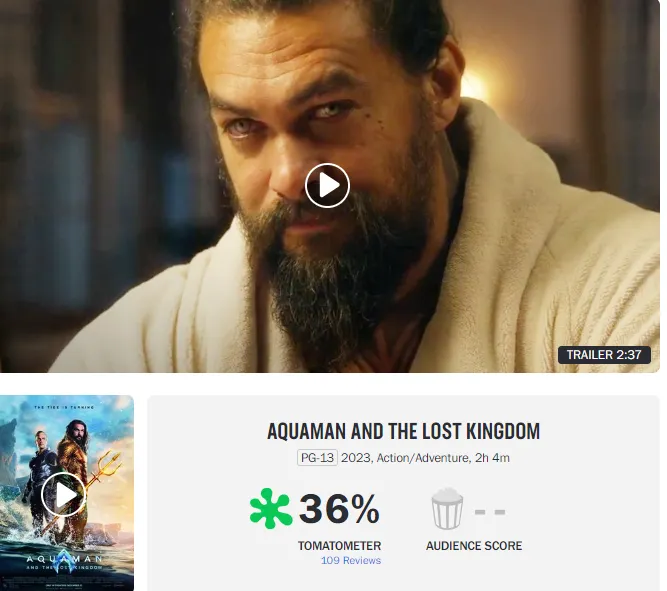Click the golden trident on the poster
667x591 pixels.
(102, 479)
